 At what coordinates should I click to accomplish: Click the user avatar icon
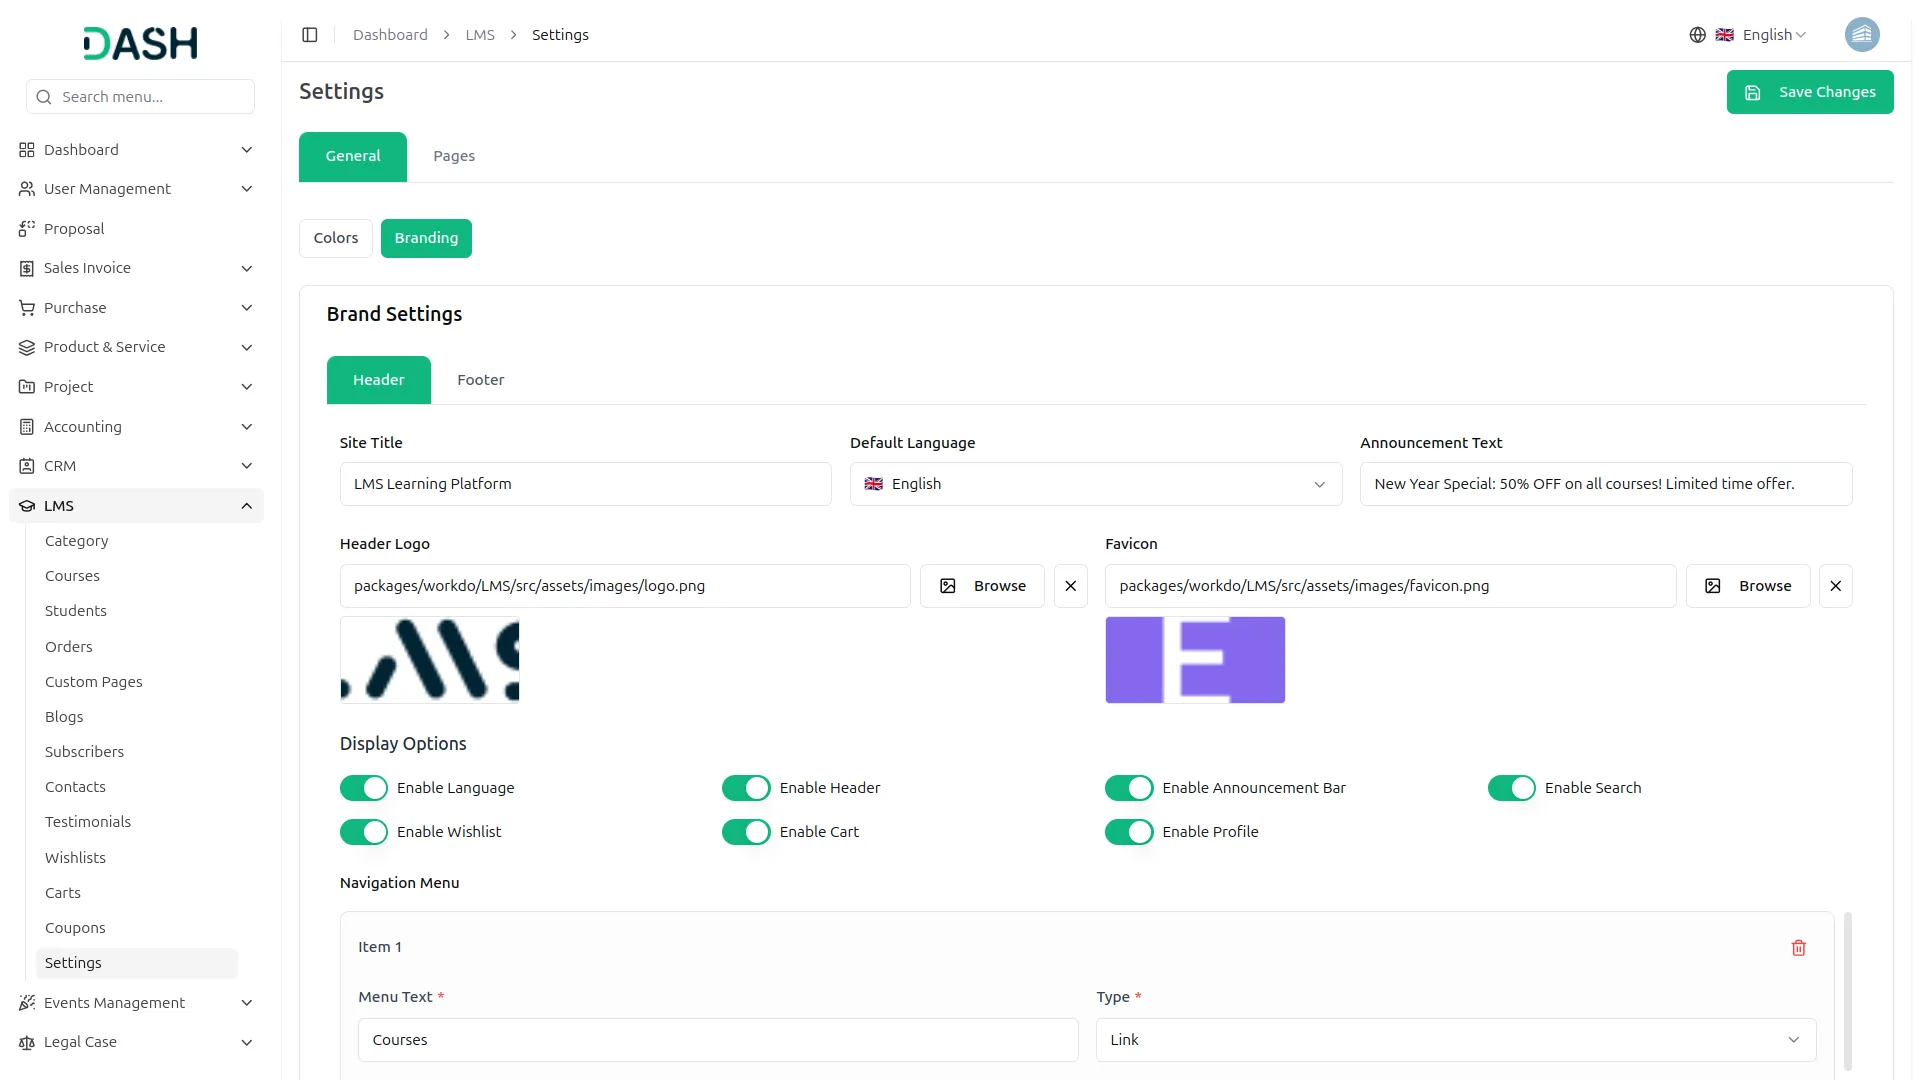pyautogui.click(x=1861, y=35)
